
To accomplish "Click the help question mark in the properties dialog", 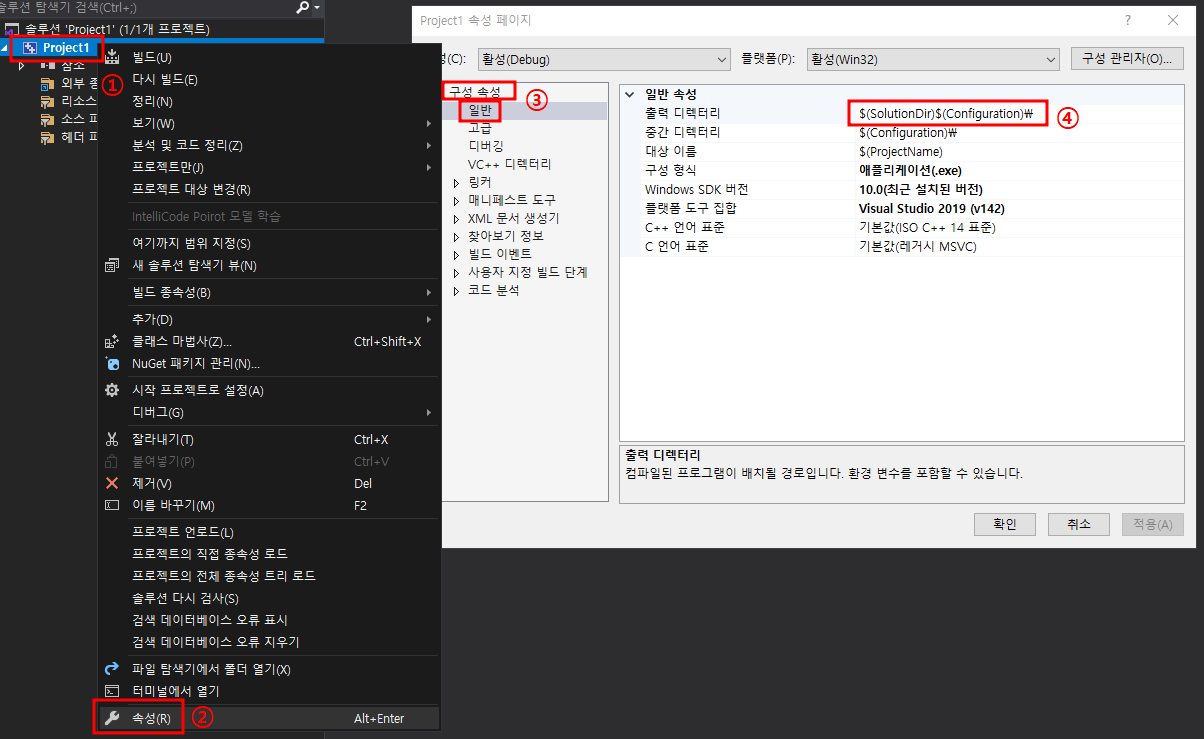I will 1128,20.
